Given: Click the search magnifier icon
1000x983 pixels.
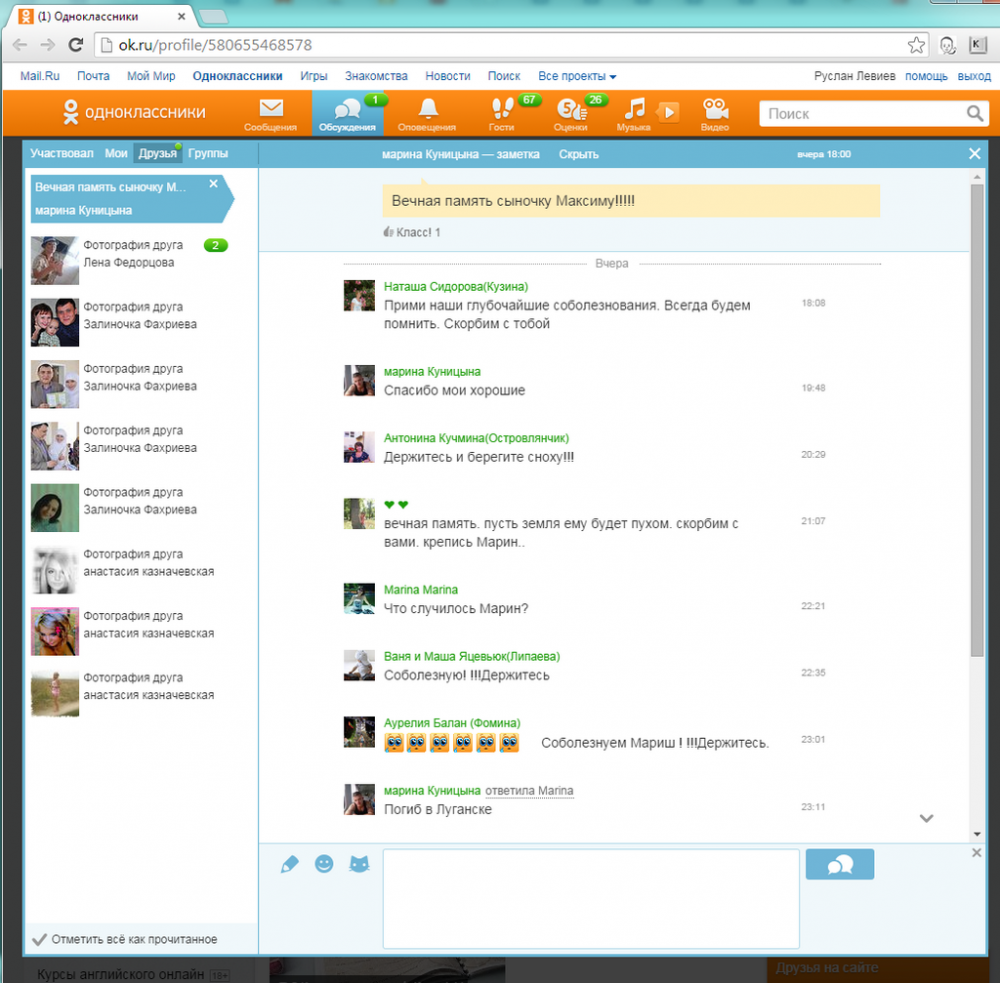Looking at the screenshot, I should pos(974,114).
